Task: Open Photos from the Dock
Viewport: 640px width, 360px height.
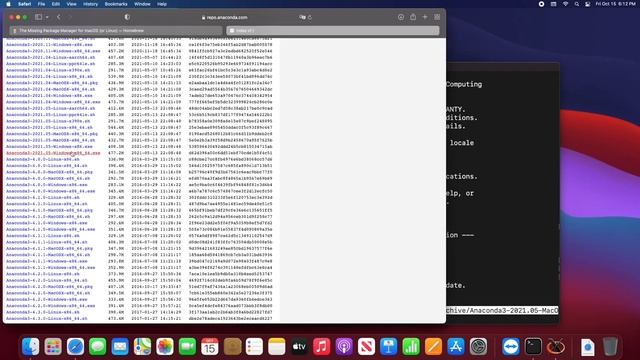Action: [165, 347]
